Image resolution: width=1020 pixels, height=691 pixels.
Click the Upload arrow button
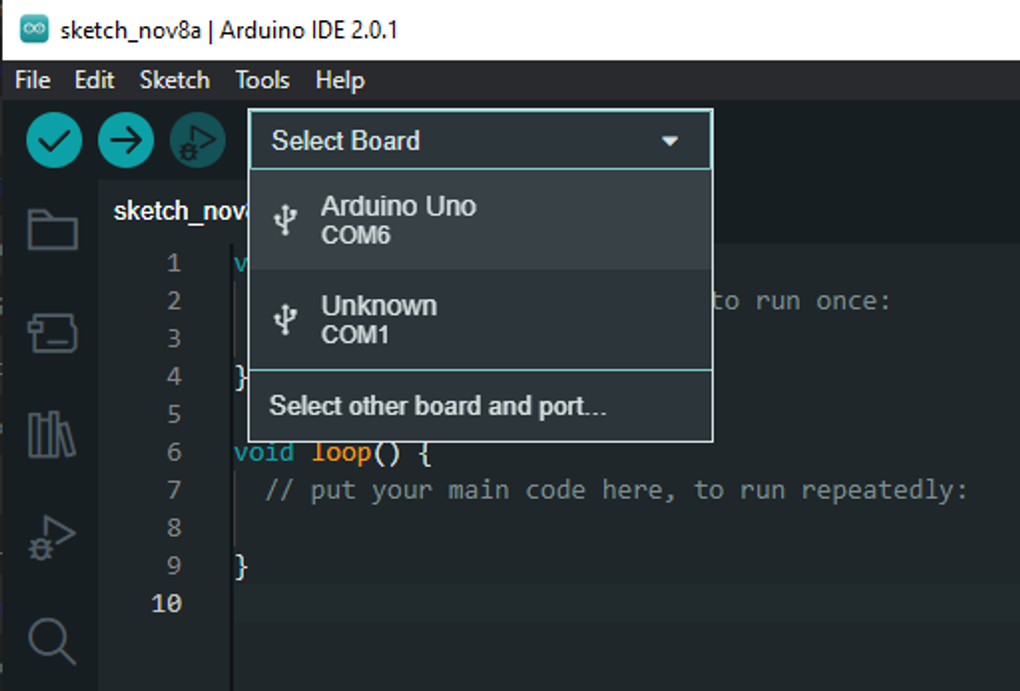click(125, 141)
